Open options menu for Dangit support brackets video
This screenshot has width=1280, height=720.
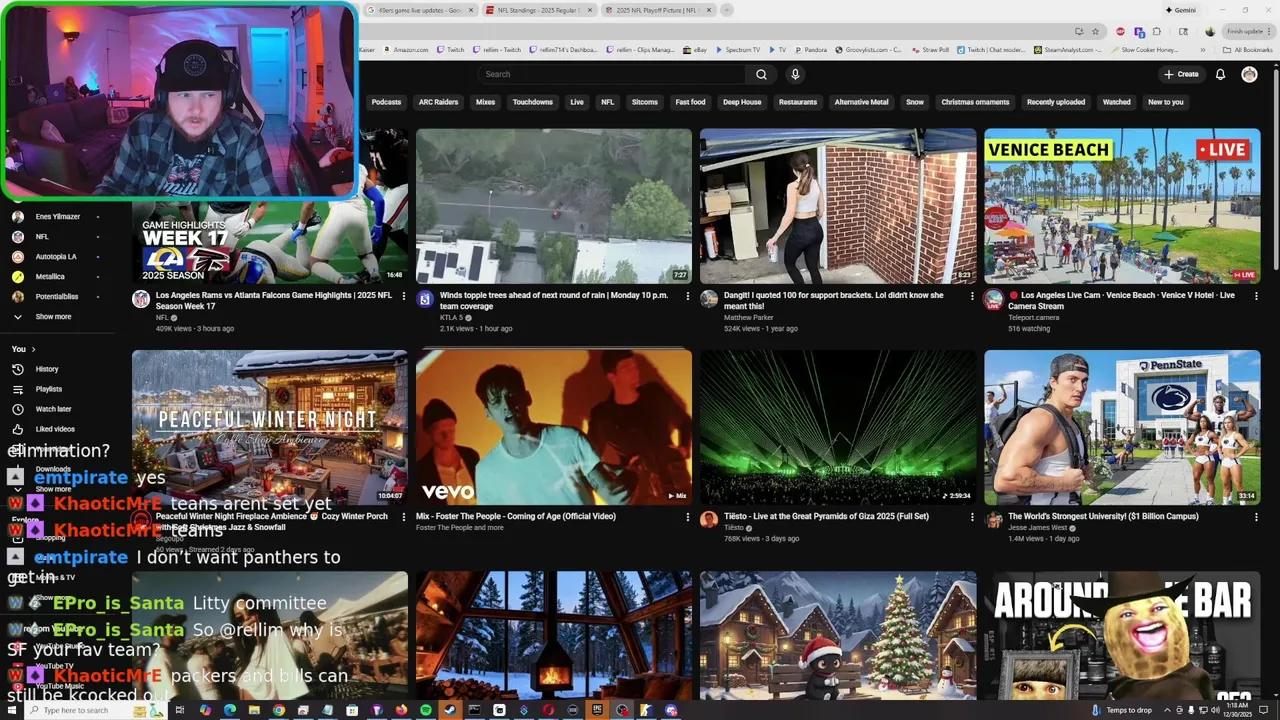coord(972,296)
